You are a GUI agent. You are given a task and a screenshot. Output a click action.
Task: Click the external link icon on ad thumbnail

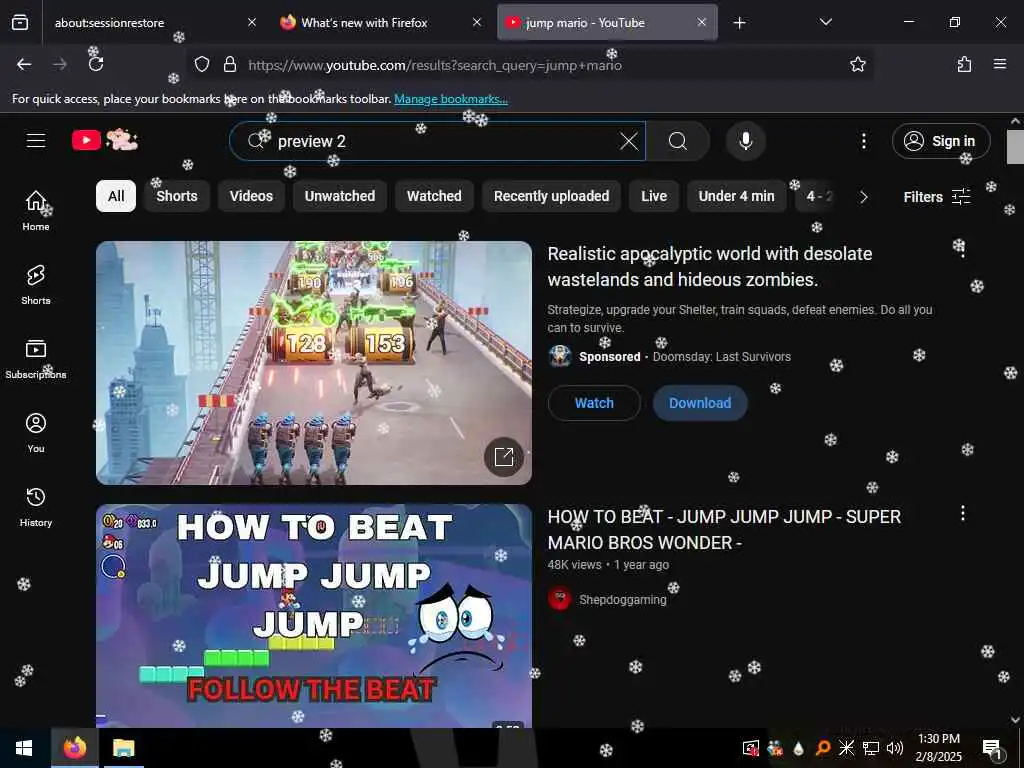coord(504,456)
